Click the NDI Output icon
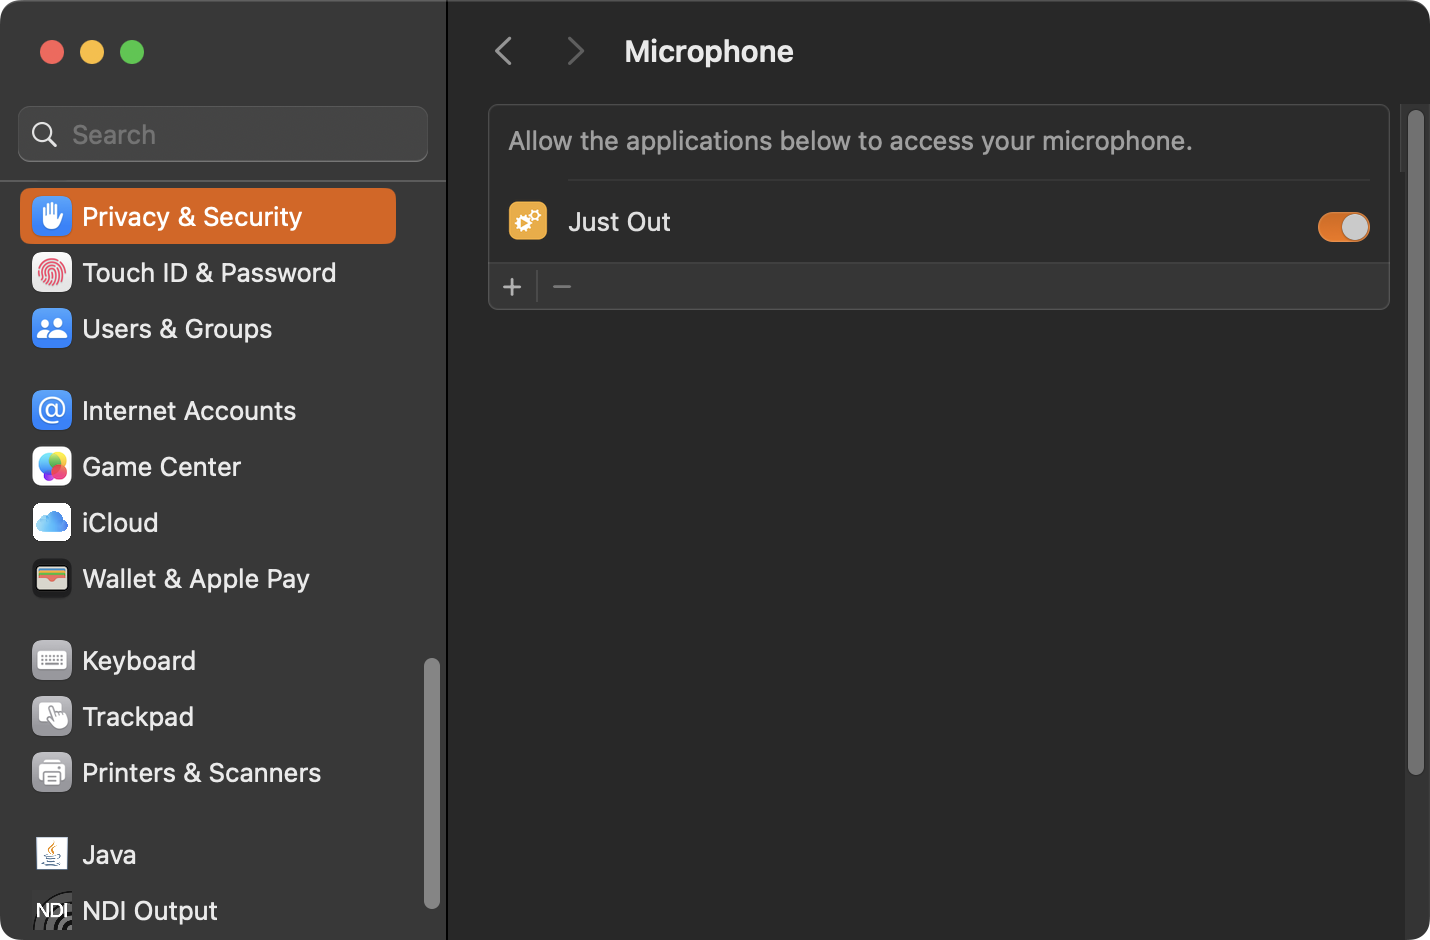The image size is (1430, 940). click(52, 910)
